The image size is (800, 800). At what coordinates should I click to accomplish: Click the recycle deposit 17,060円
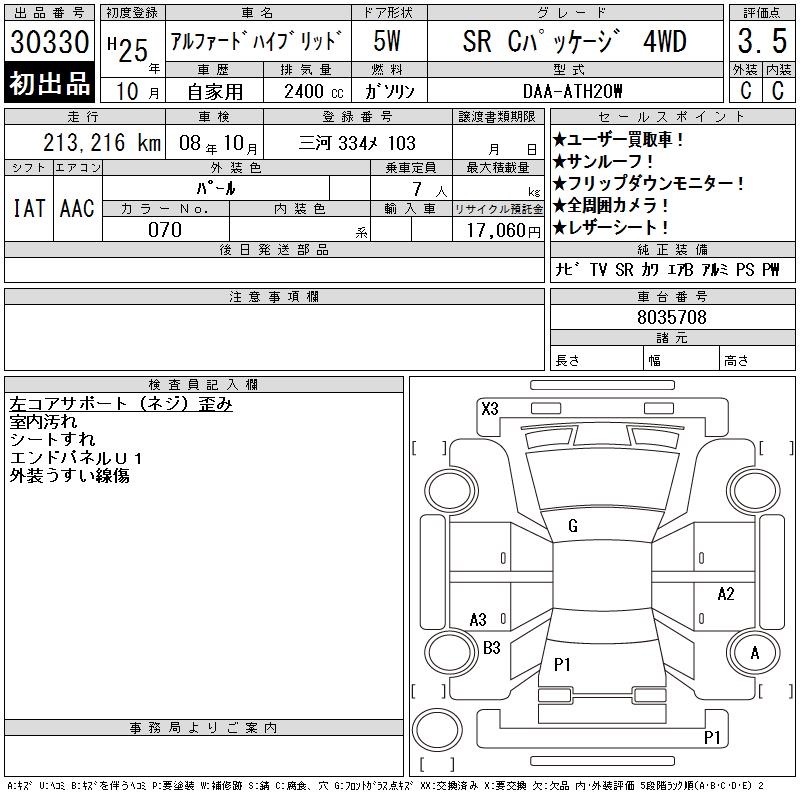[504, 230]
